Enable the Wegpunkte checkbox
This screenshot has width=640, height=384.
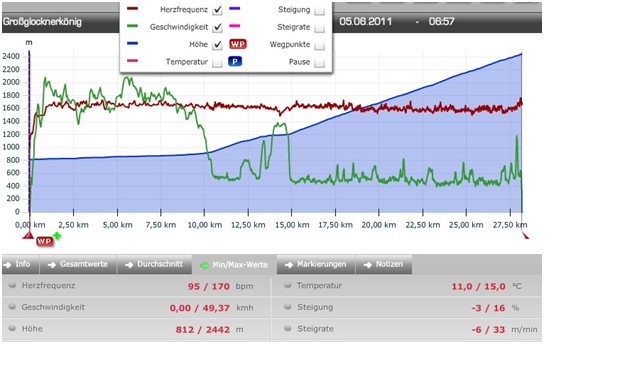(x=320, y=45)
